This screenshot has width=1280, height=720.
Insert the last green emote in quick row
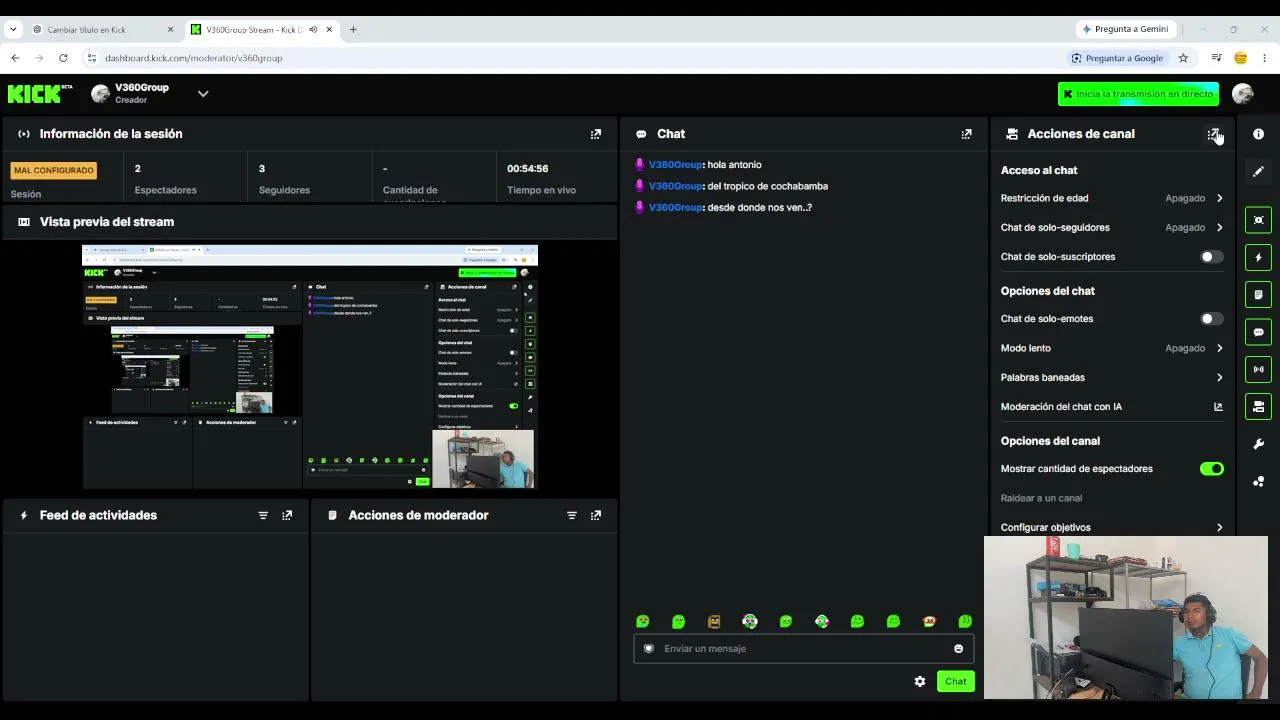coord(965,621)
